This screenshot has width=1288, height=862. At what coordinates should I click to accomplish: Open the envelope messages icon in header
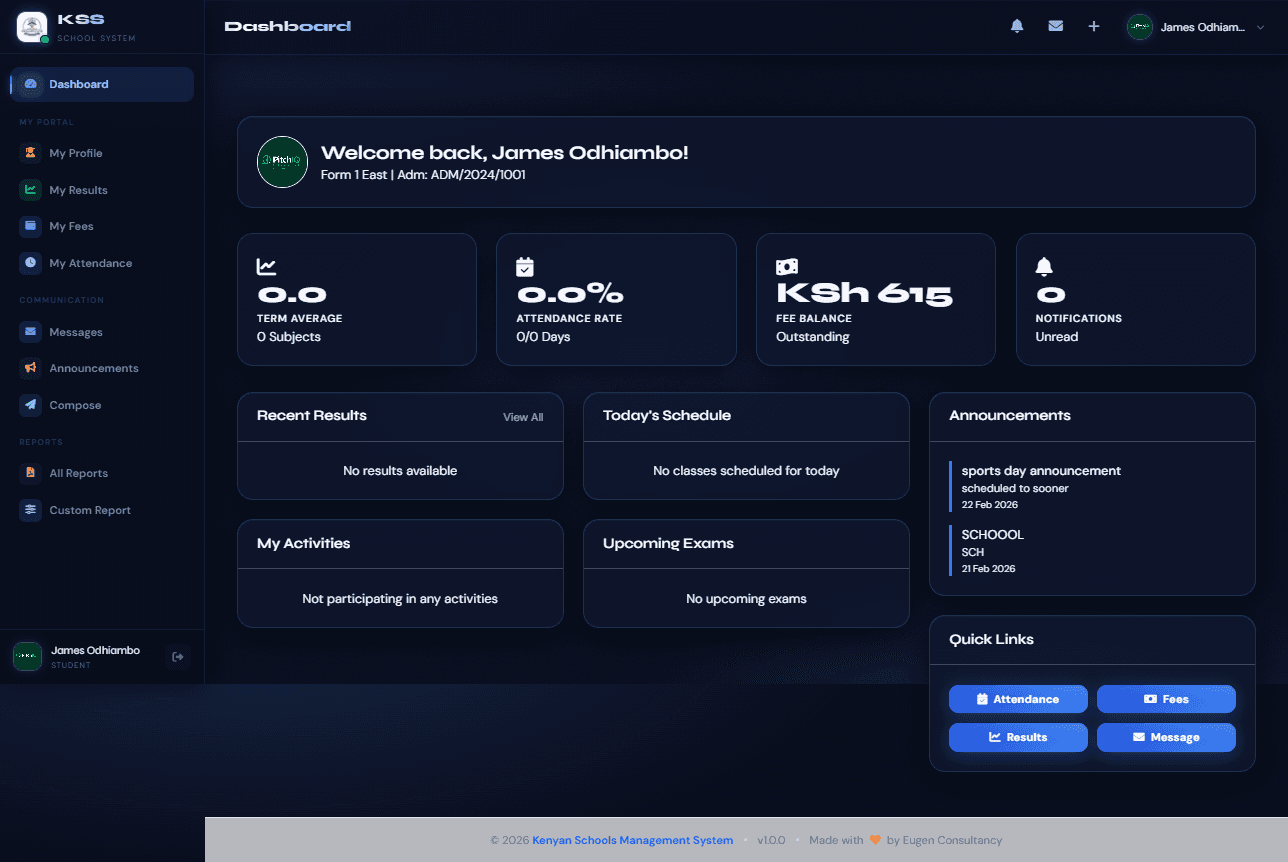[1055, 26]
